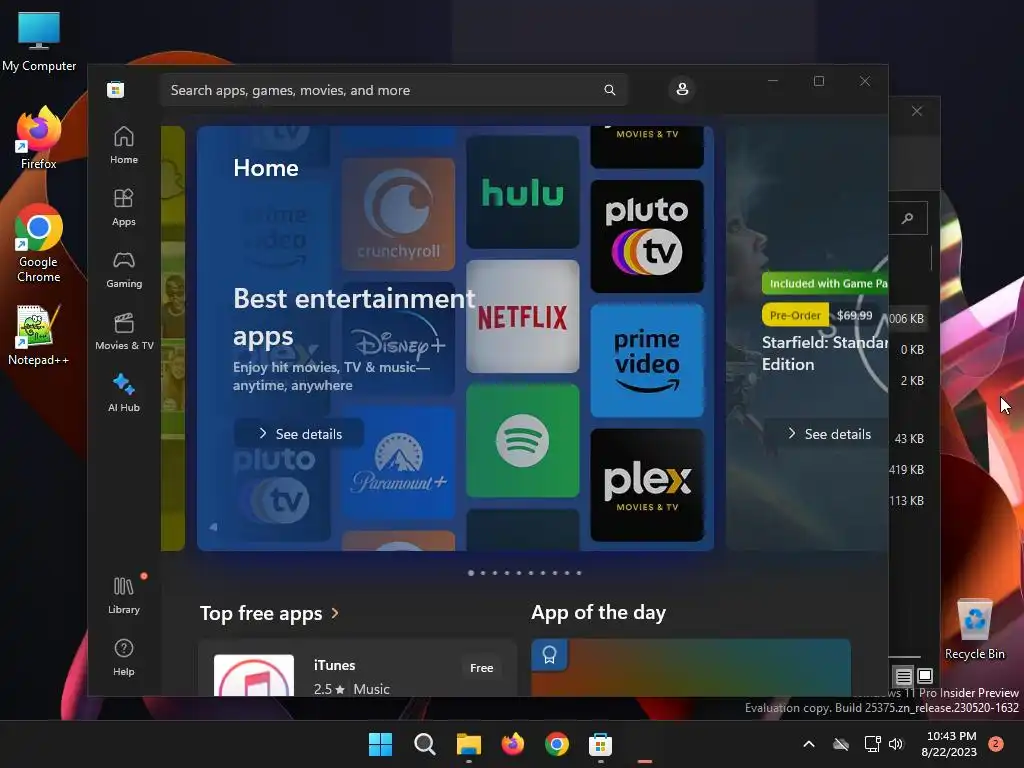Select the Netflix app tile

coord(522,317)
